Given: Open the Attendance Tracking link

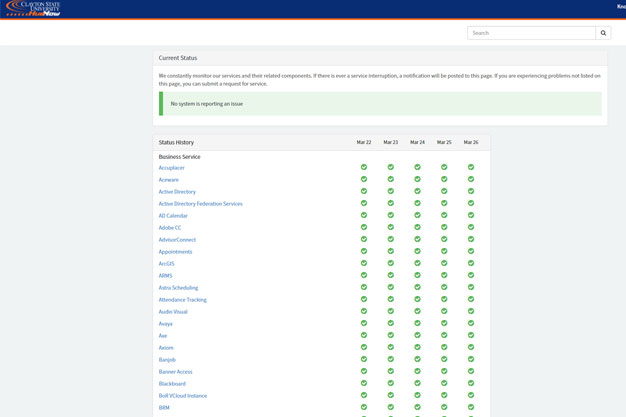Looking at the screenshot, I should [x=182, y=300].
